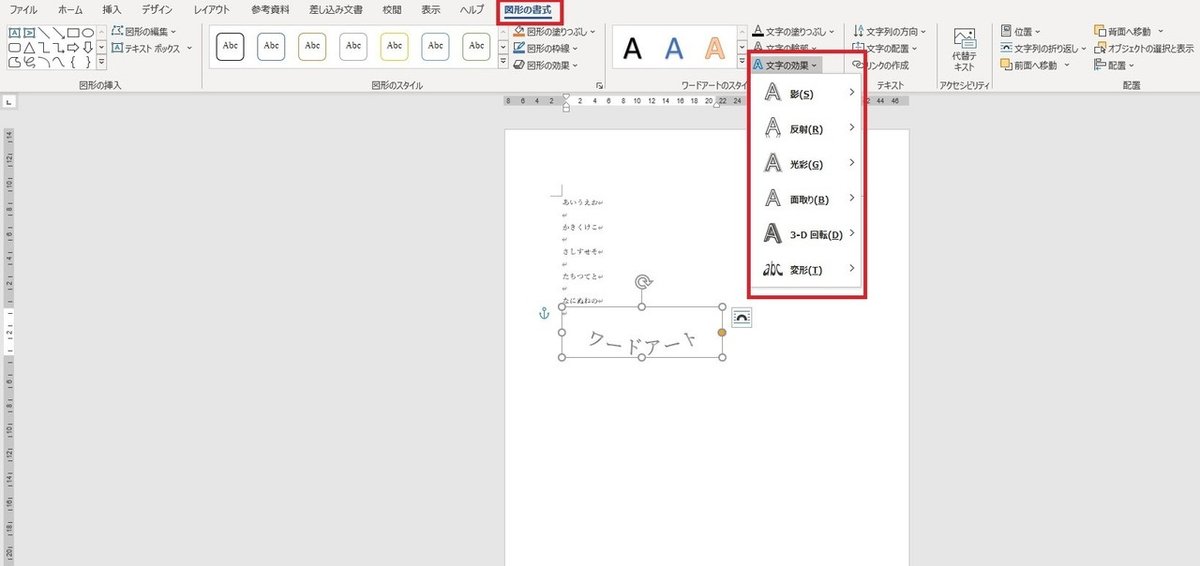Viewport: 1200px width, 566px height.
Task: Click the リンクの作成 button
Action: 880,65
